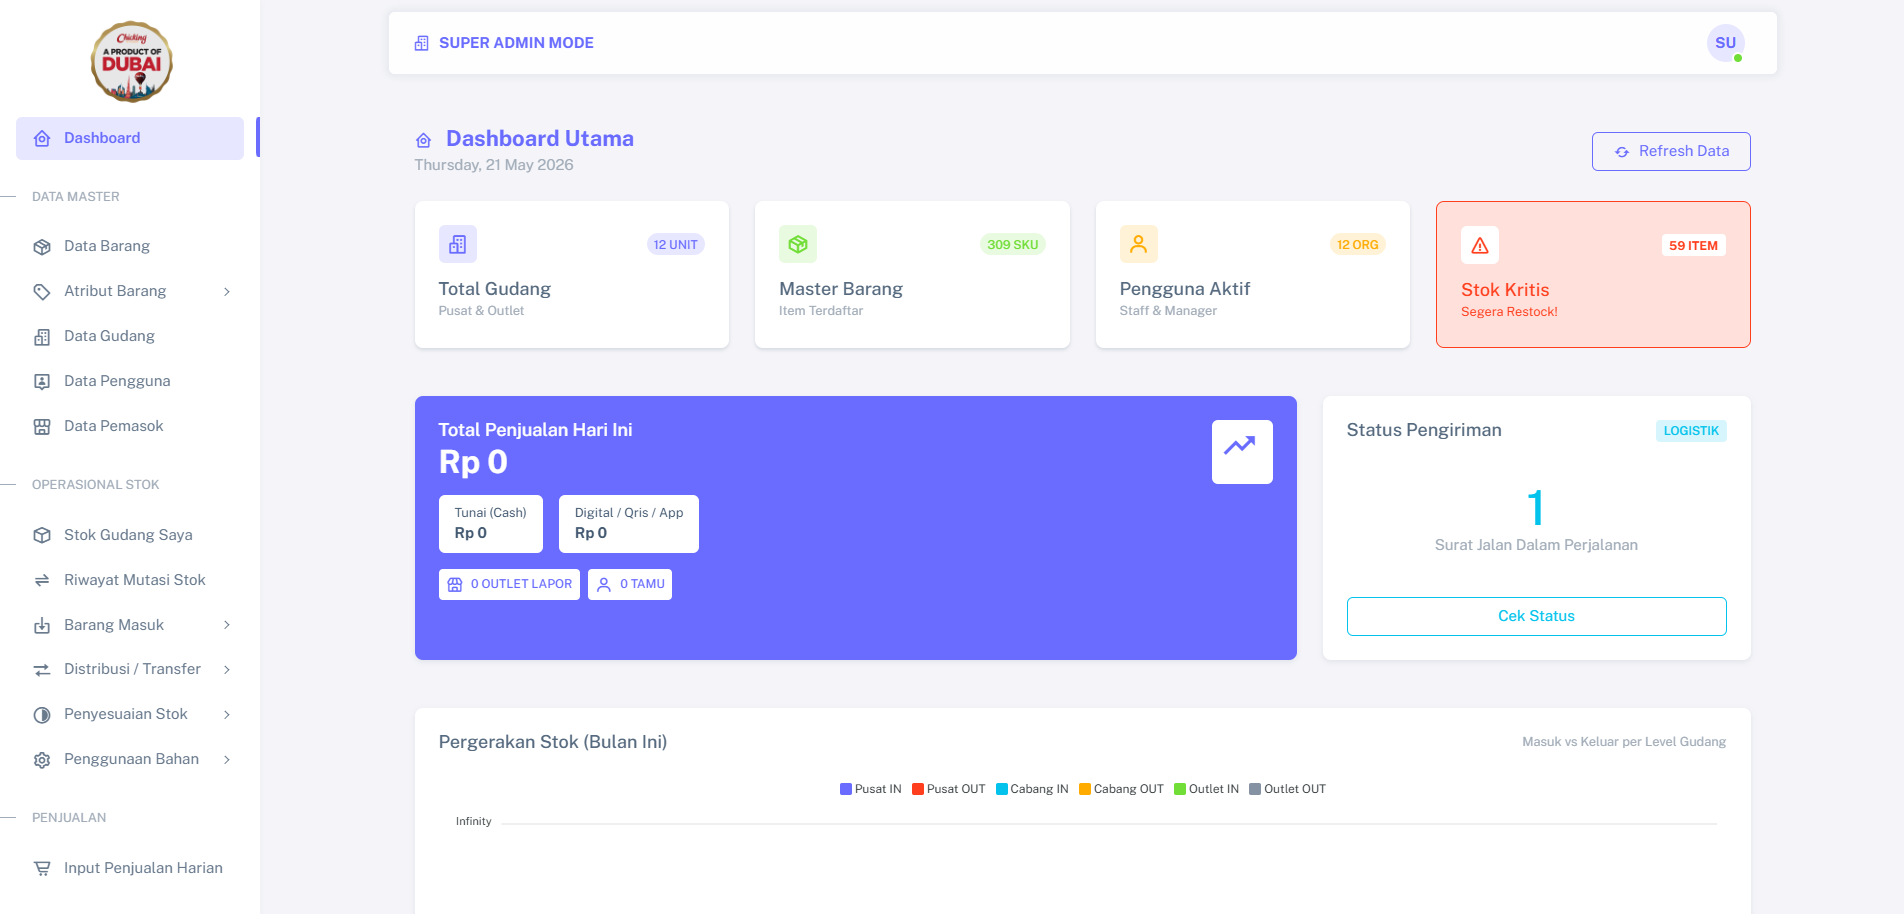Expand the Atribut Barang submenu chevron
The image size is (1904, 914).
point(227,292)
